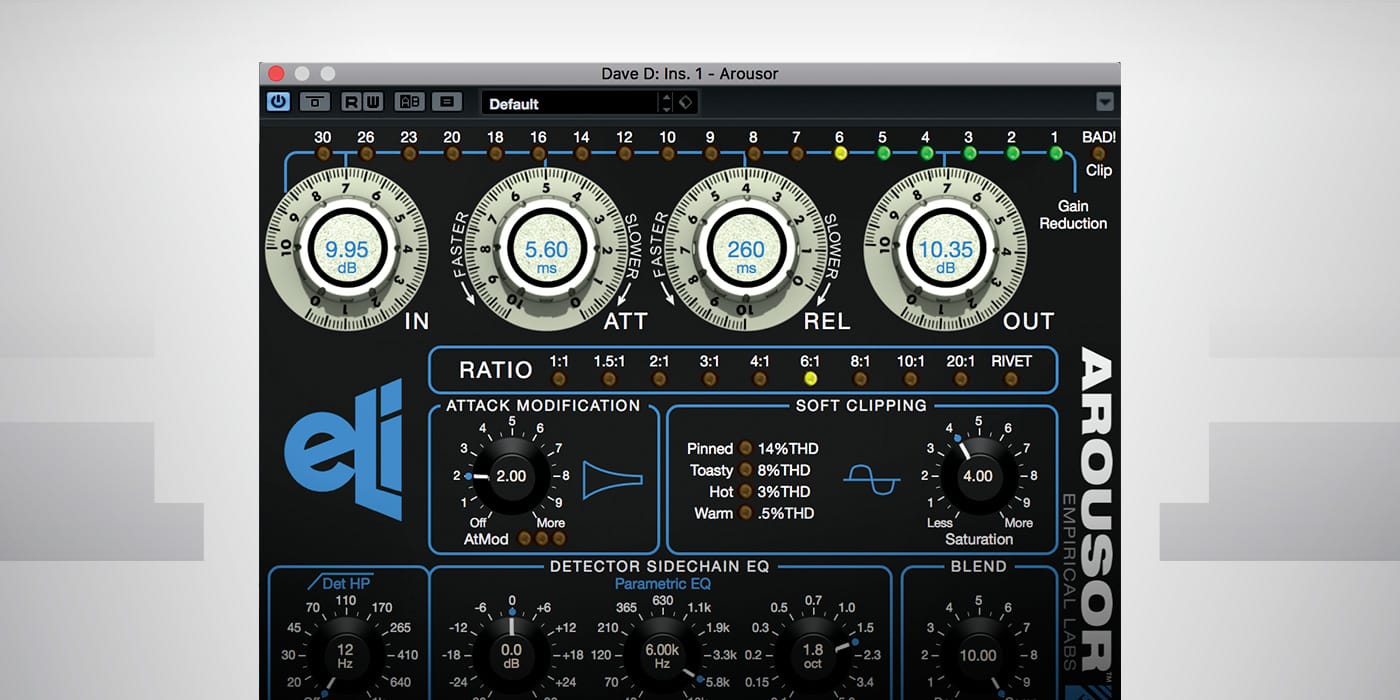This screenshot has height=700, width=1400.
Task: Click the BLEND heading
Action: tap(978, 566)
